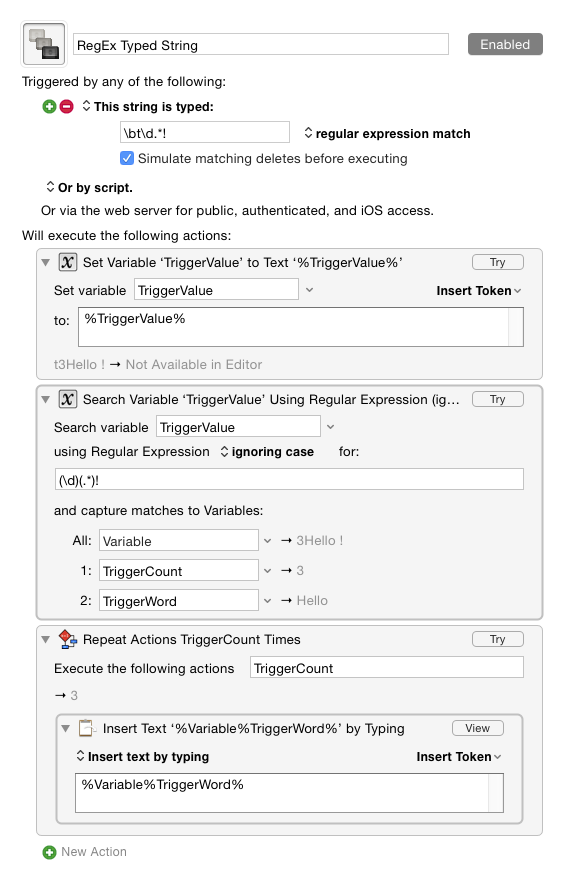Open Insert Token menu in Insert Text
564x880 pixels.
pyautogui.click(x=458, y=757)
